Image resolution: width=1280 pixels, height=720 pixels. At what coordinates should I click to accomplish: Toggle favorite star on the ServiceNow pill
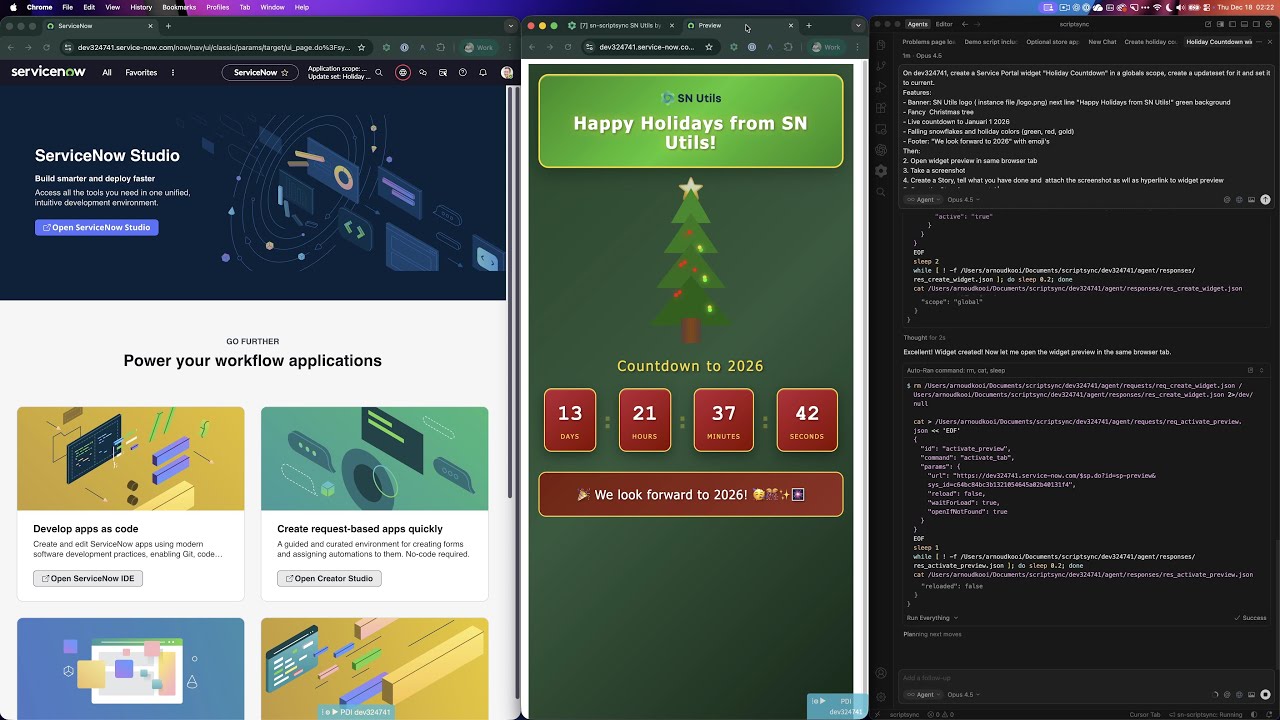click(x=285, y=73)
